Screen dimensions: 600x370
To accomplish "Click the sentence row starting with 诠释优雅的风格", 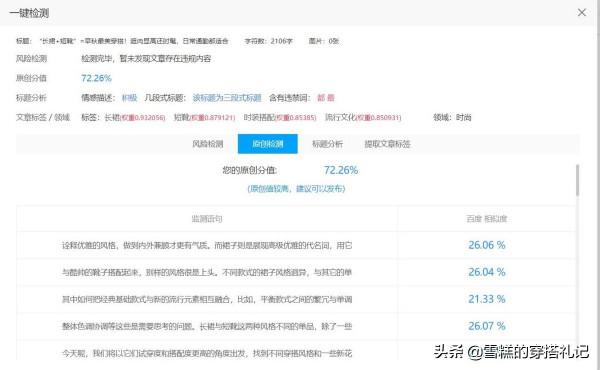I will (x=207, y=245).
